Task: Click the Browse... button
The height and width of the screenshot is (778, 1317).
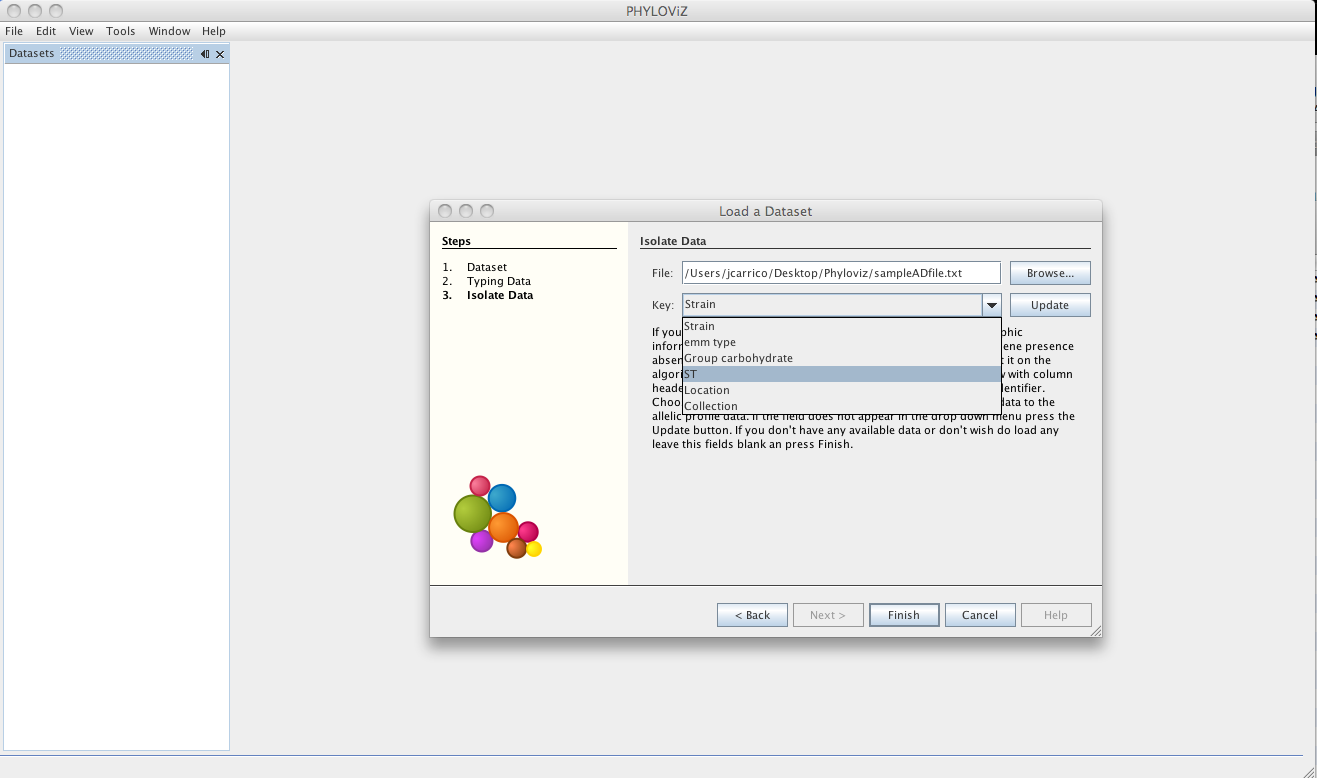Action: (x=1050, y=273)
